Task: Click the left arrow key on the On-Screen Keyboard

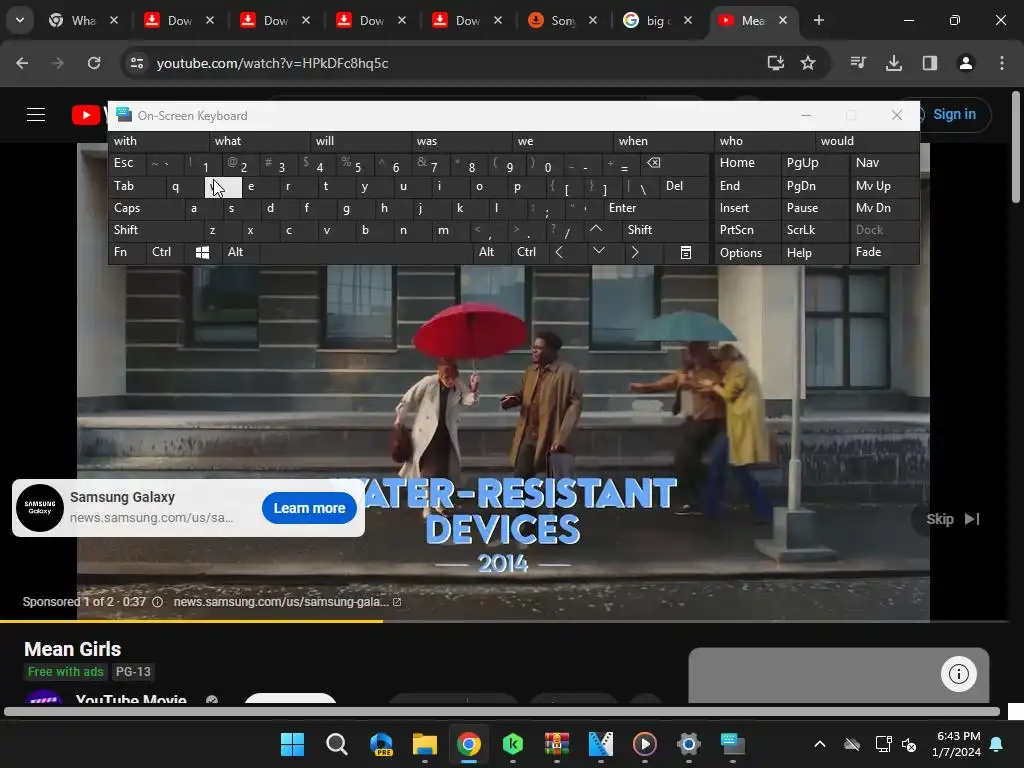Action: [x=559, y=252]
